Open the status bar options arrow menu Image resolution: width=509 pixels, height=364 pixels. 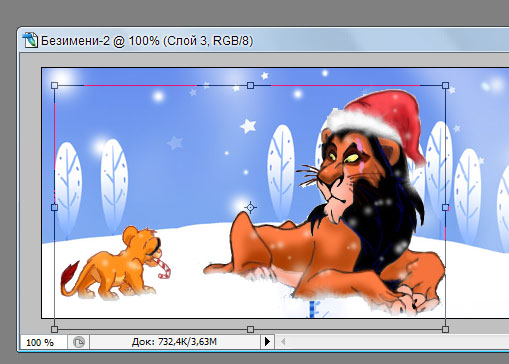[267, 342]
